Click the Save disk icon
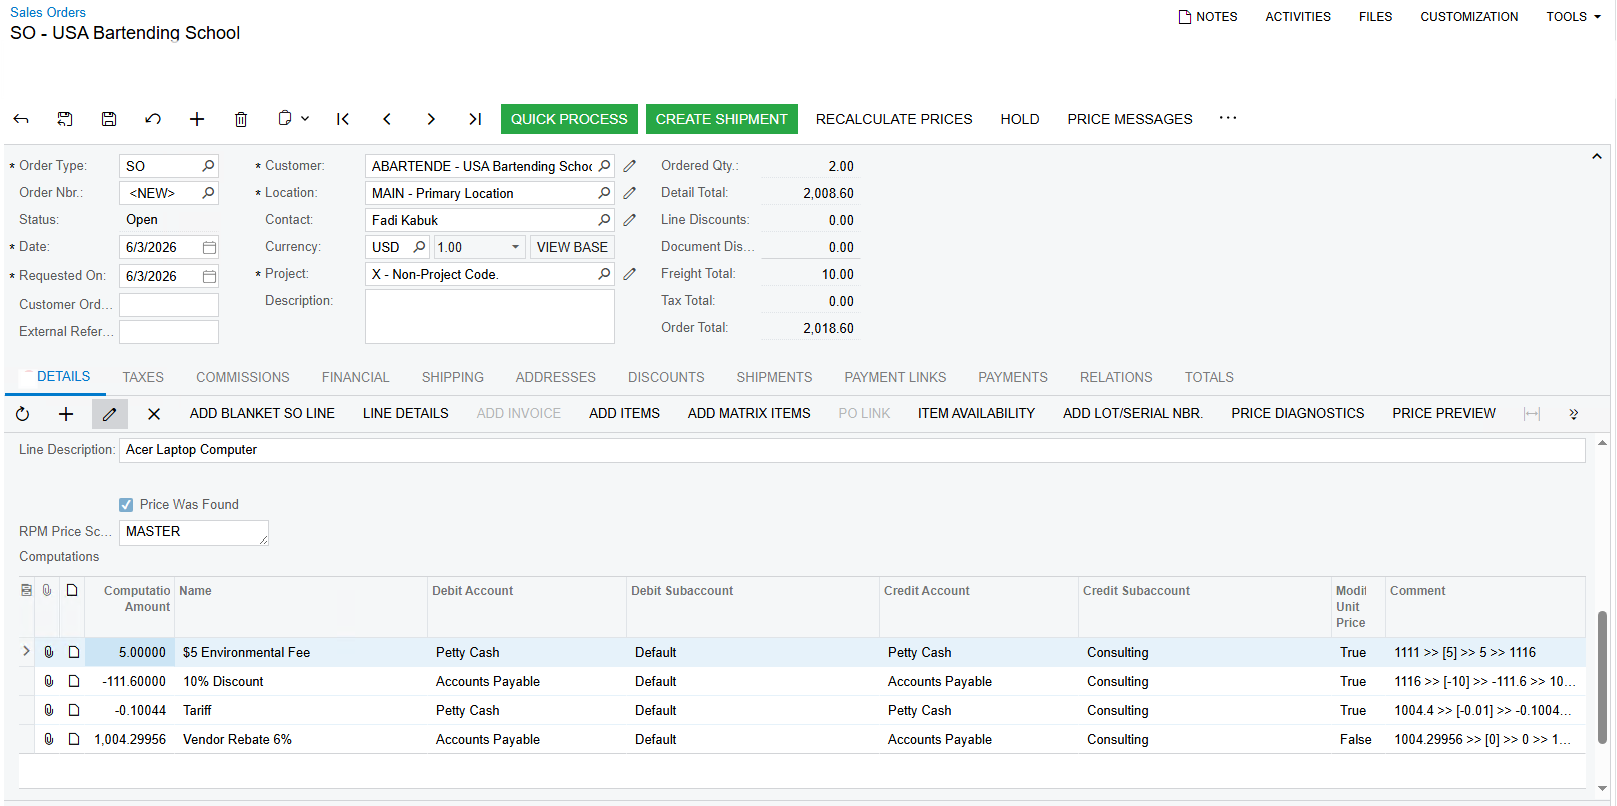Viewport: 1617px width, 806px height. tap(109, 119)
